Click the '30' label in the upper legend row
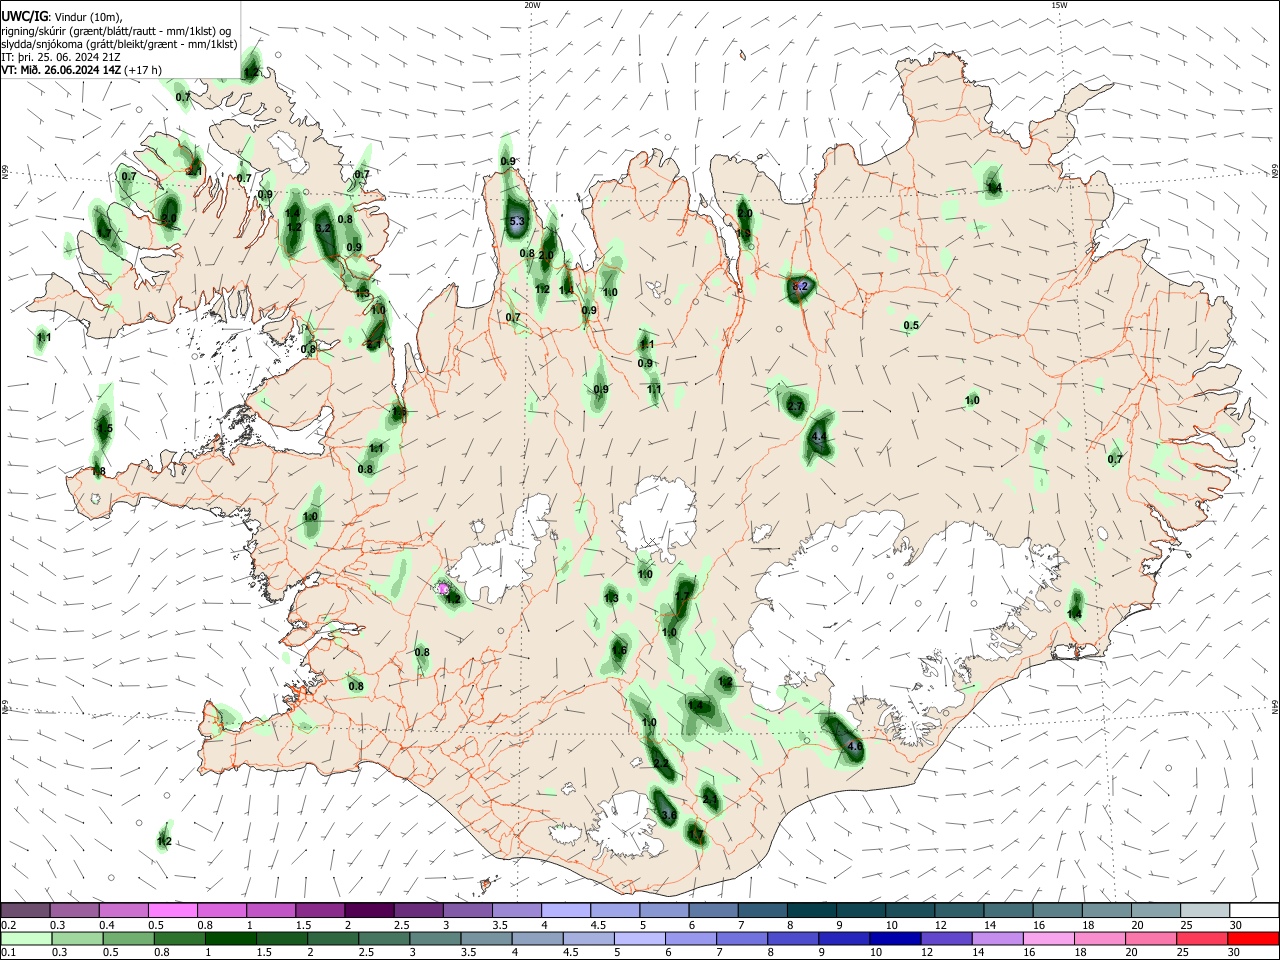 (x=1235, y=925)
